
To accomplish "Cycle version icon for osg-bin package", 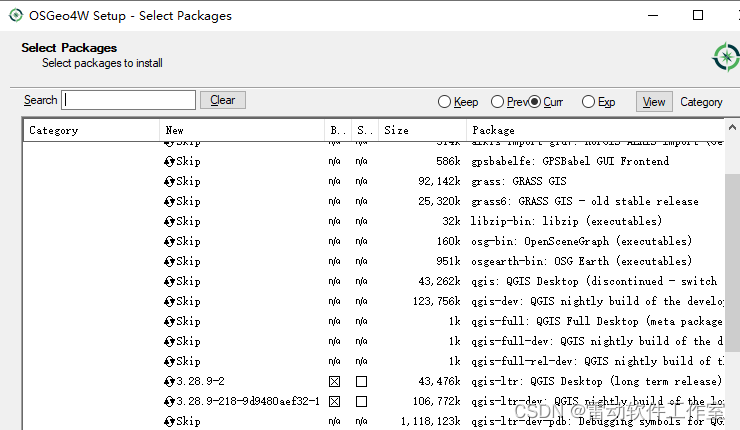I will click(x=169, y=242).
